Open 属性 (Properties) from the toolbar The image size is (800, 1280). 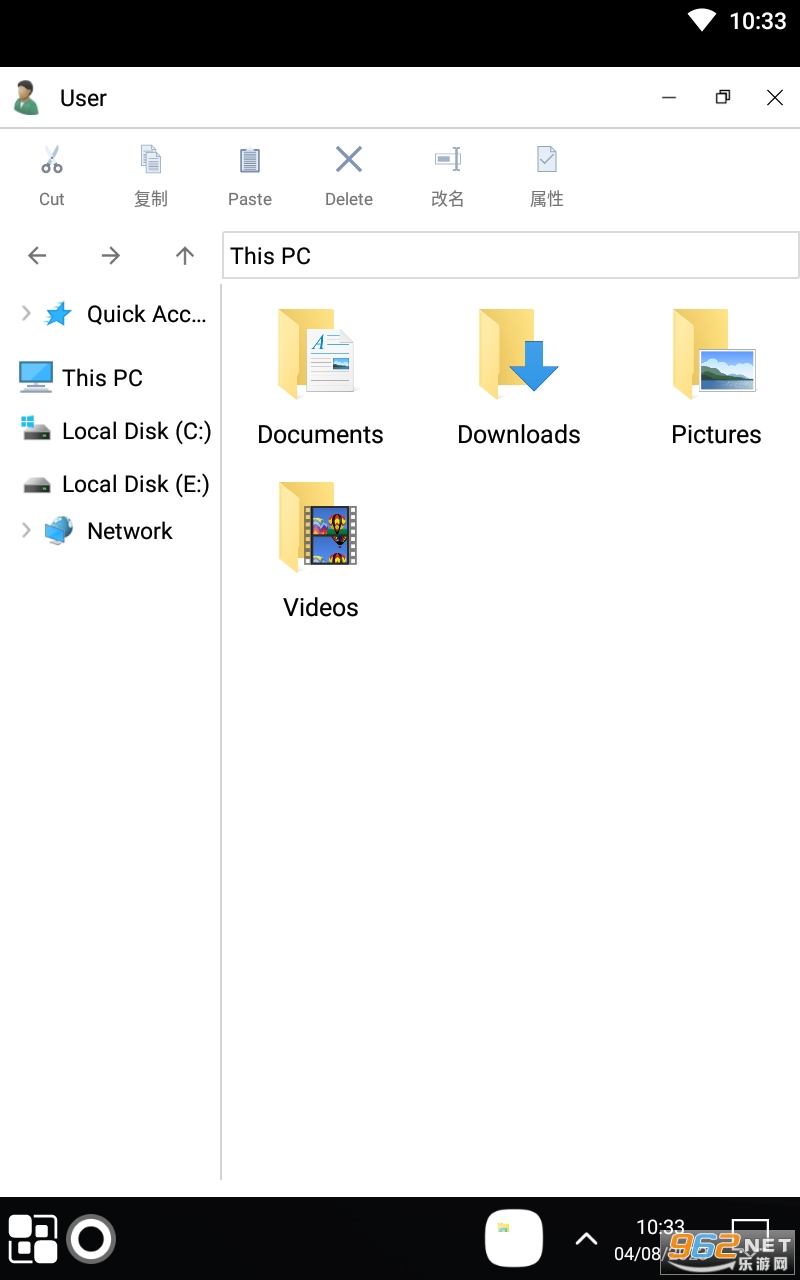pos(546,160)
